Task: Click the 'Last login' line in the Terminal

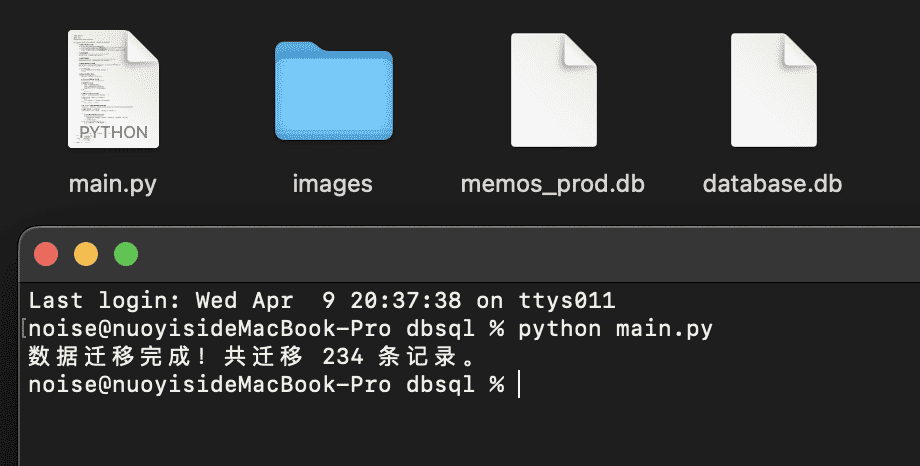Action: coord(322,300)
